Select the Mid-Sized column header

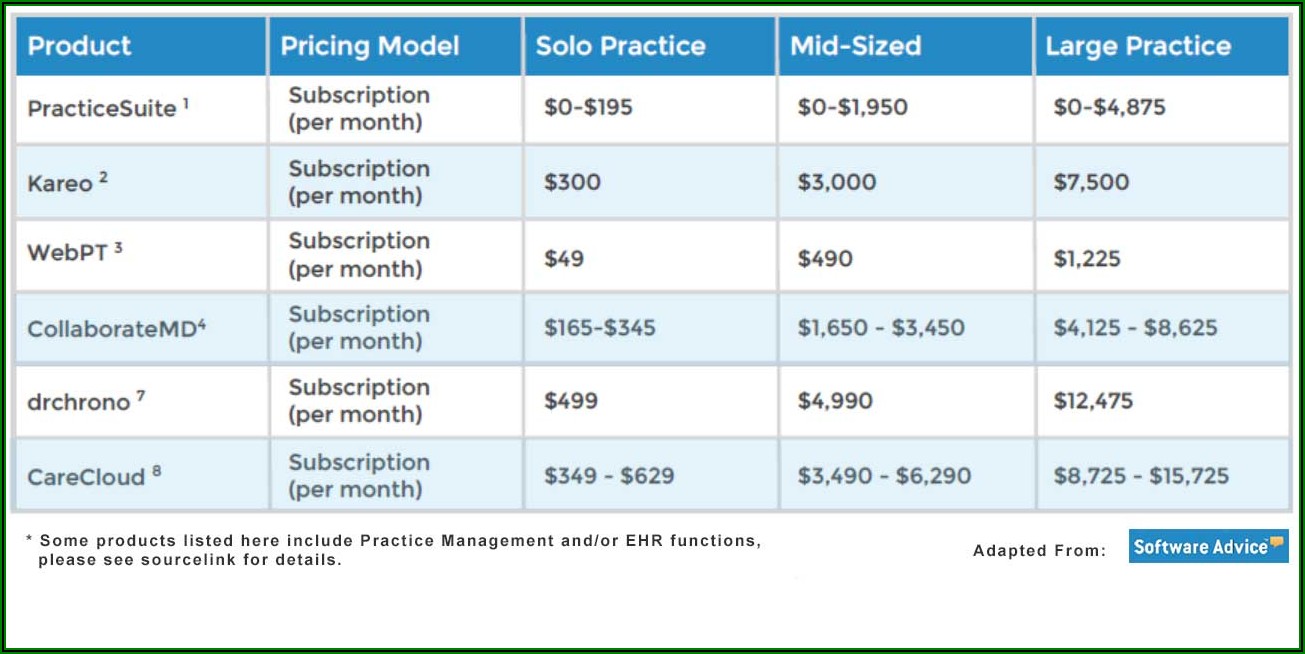pos(855,46)
